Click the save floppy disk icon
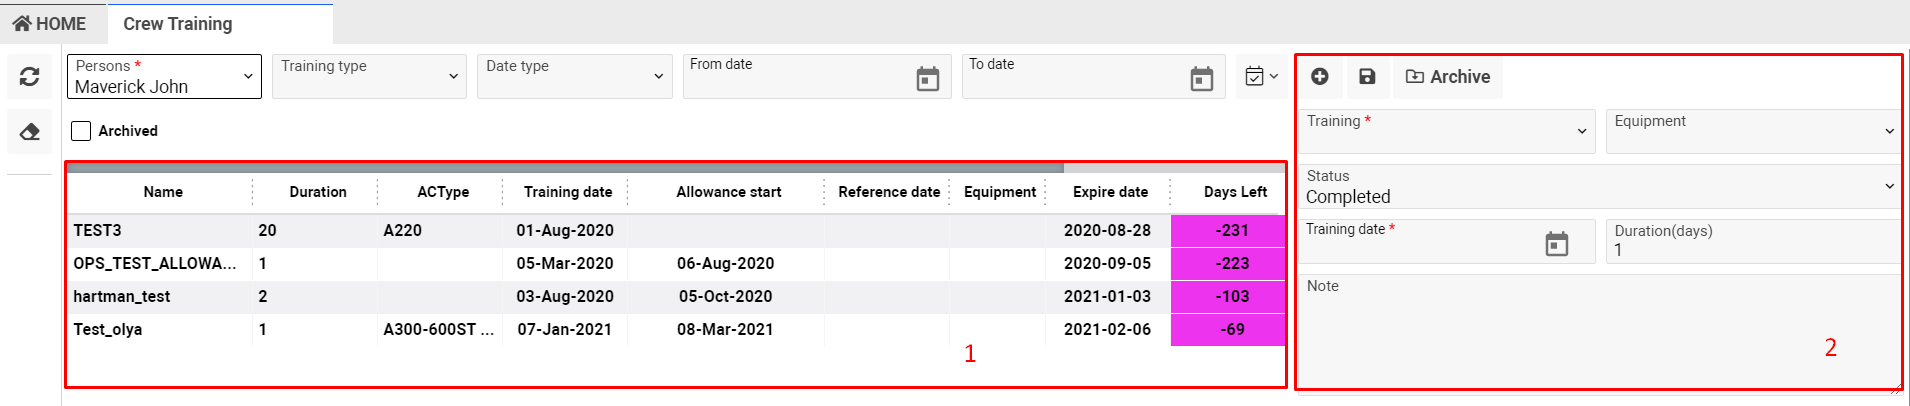1910x406 pixels. 1367,77
